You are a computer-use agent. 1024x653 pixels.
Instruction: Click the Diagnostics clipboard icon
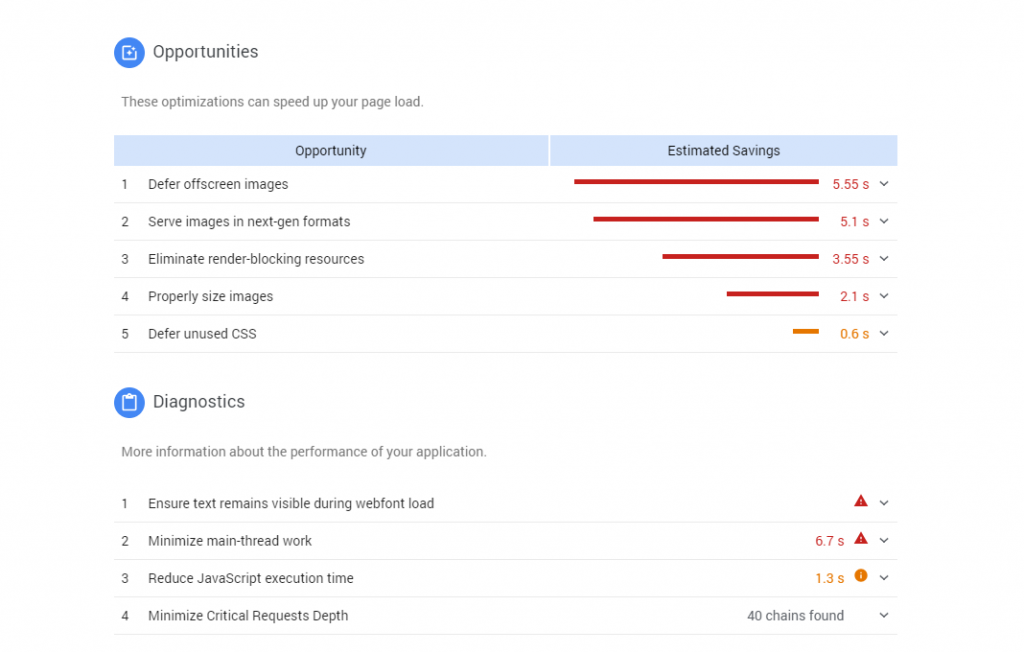coord(129,401)
